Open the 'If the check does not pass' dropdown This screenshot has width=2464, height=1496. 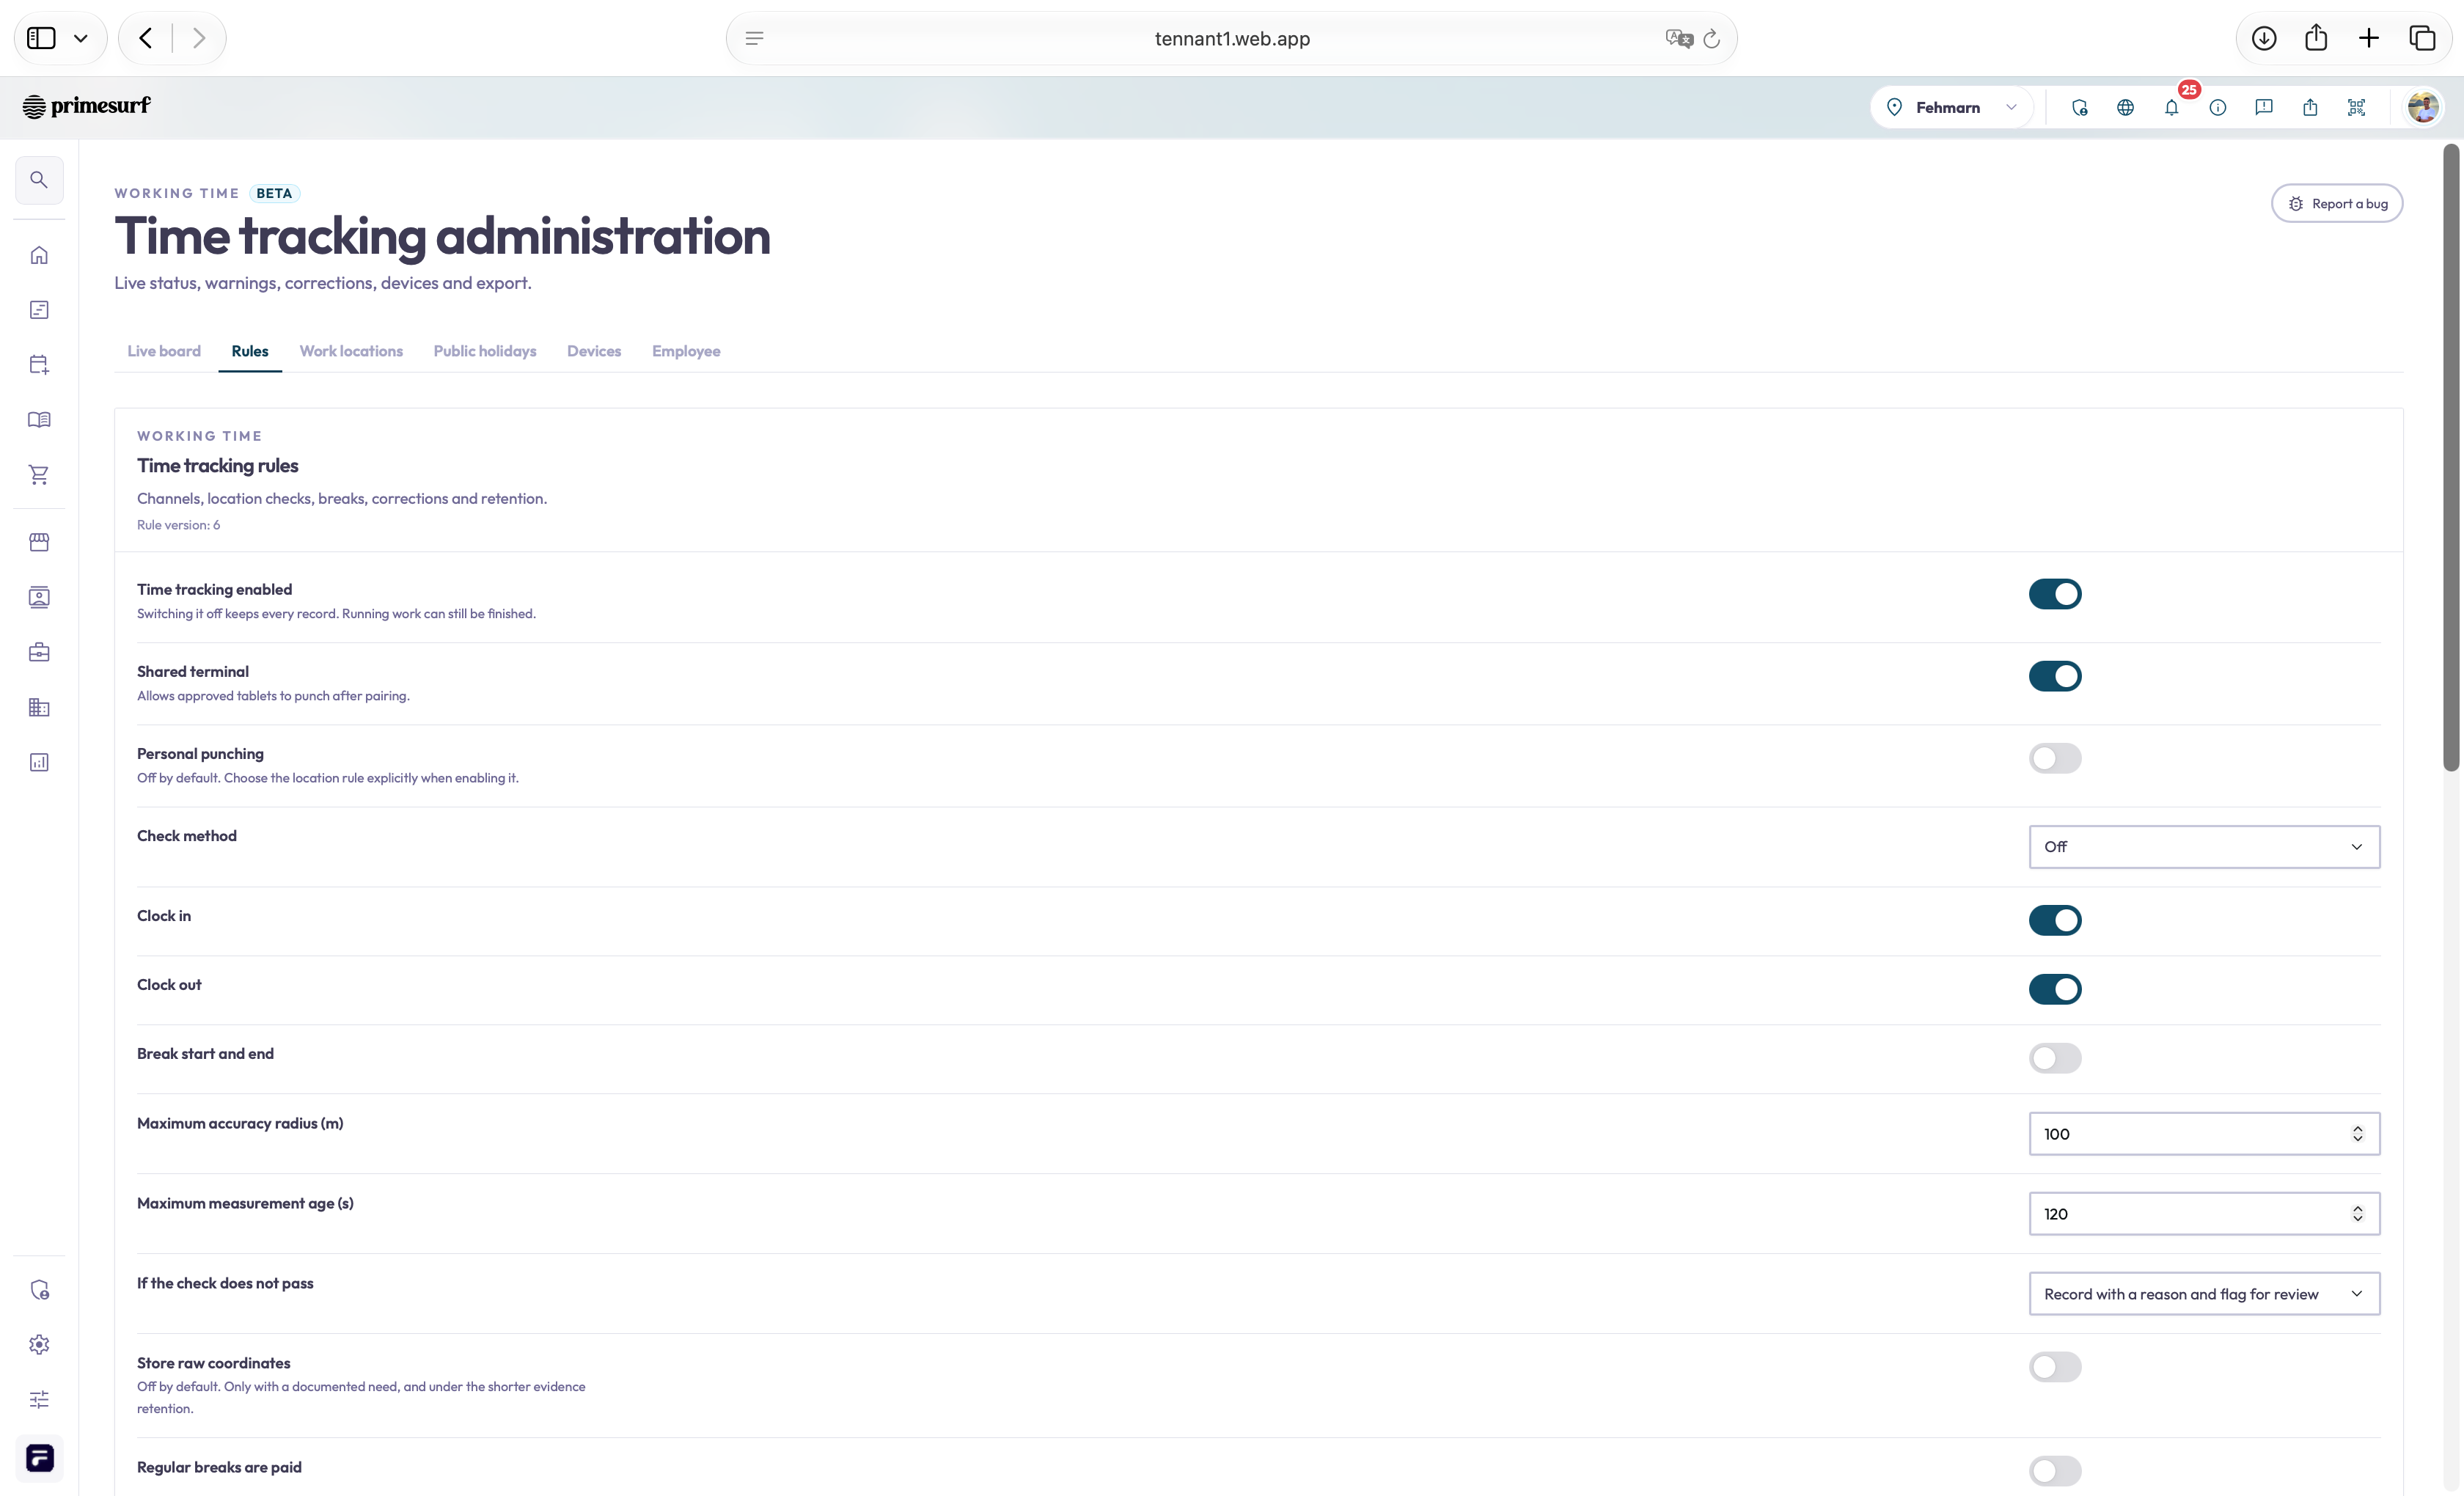coord(2204,1294)
